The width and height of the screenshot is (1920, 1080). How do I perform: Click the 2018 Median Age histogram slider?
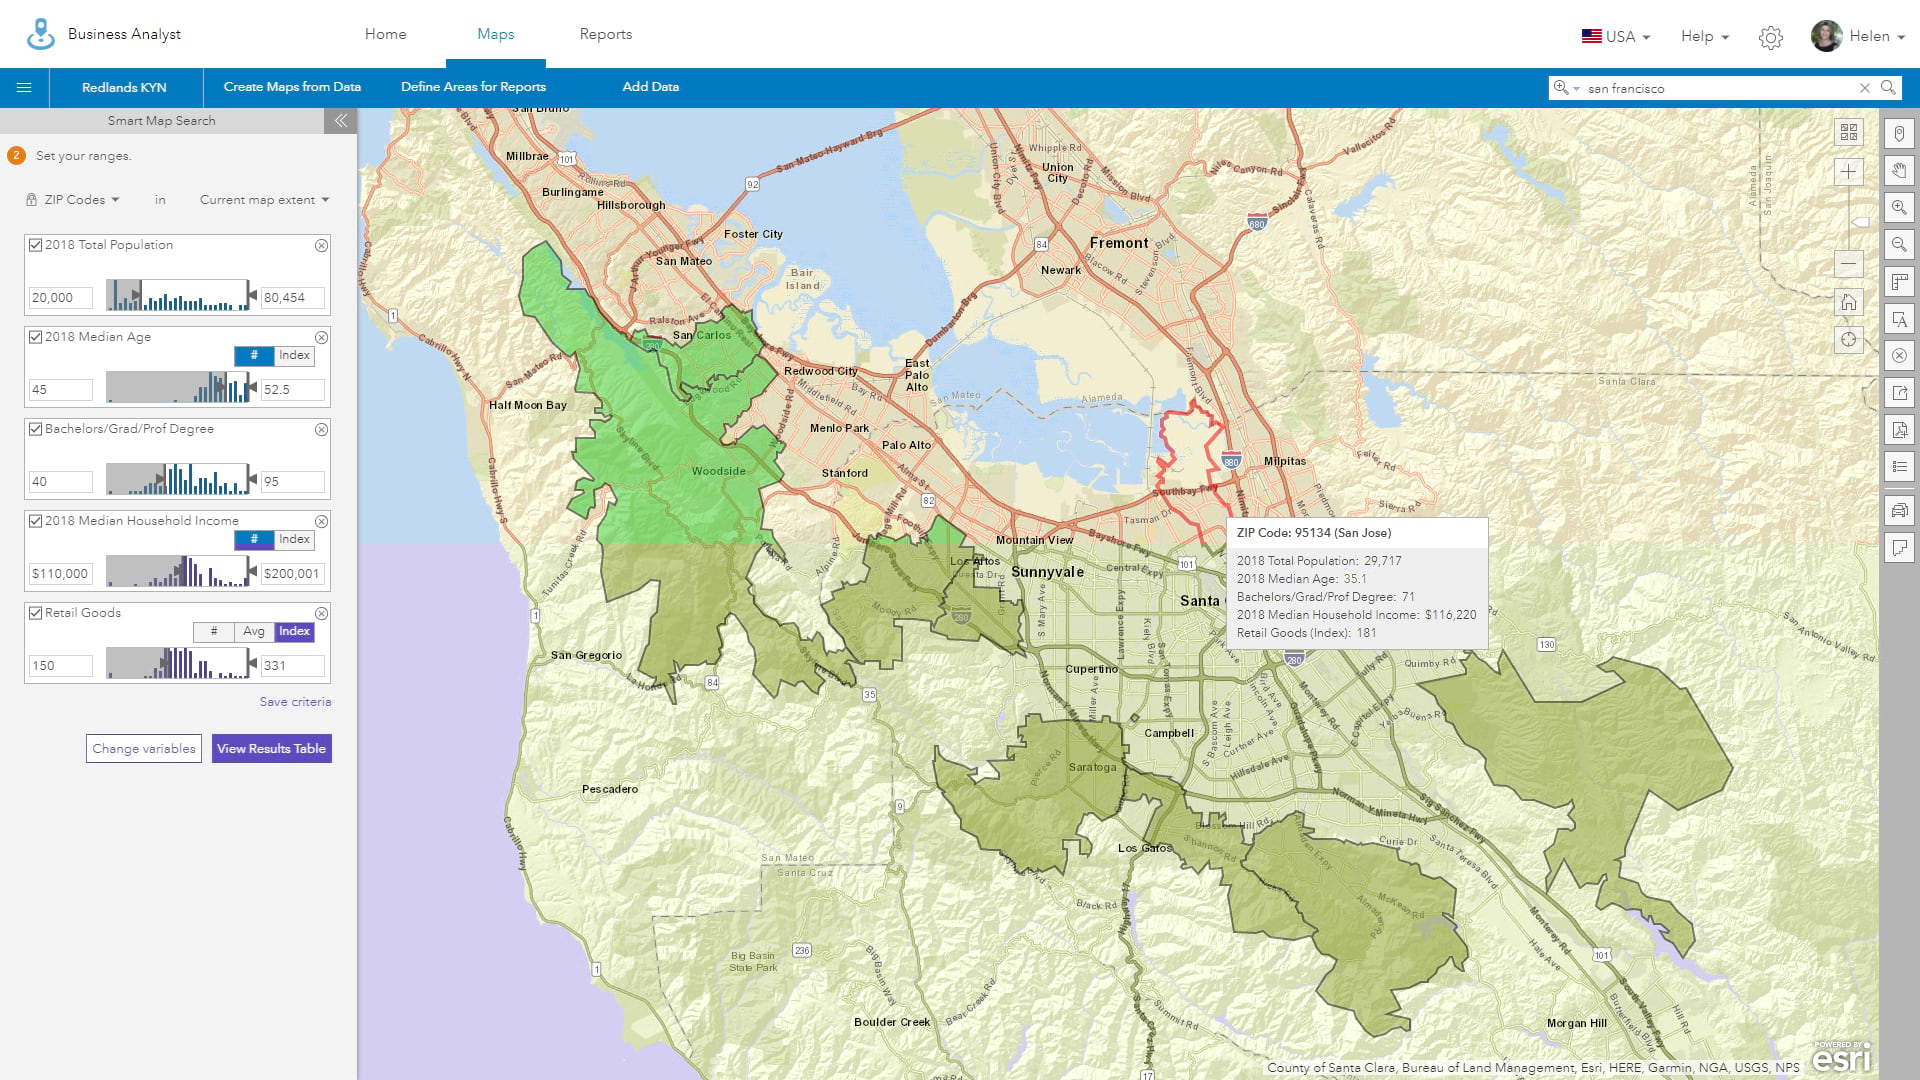pos(178,387)
